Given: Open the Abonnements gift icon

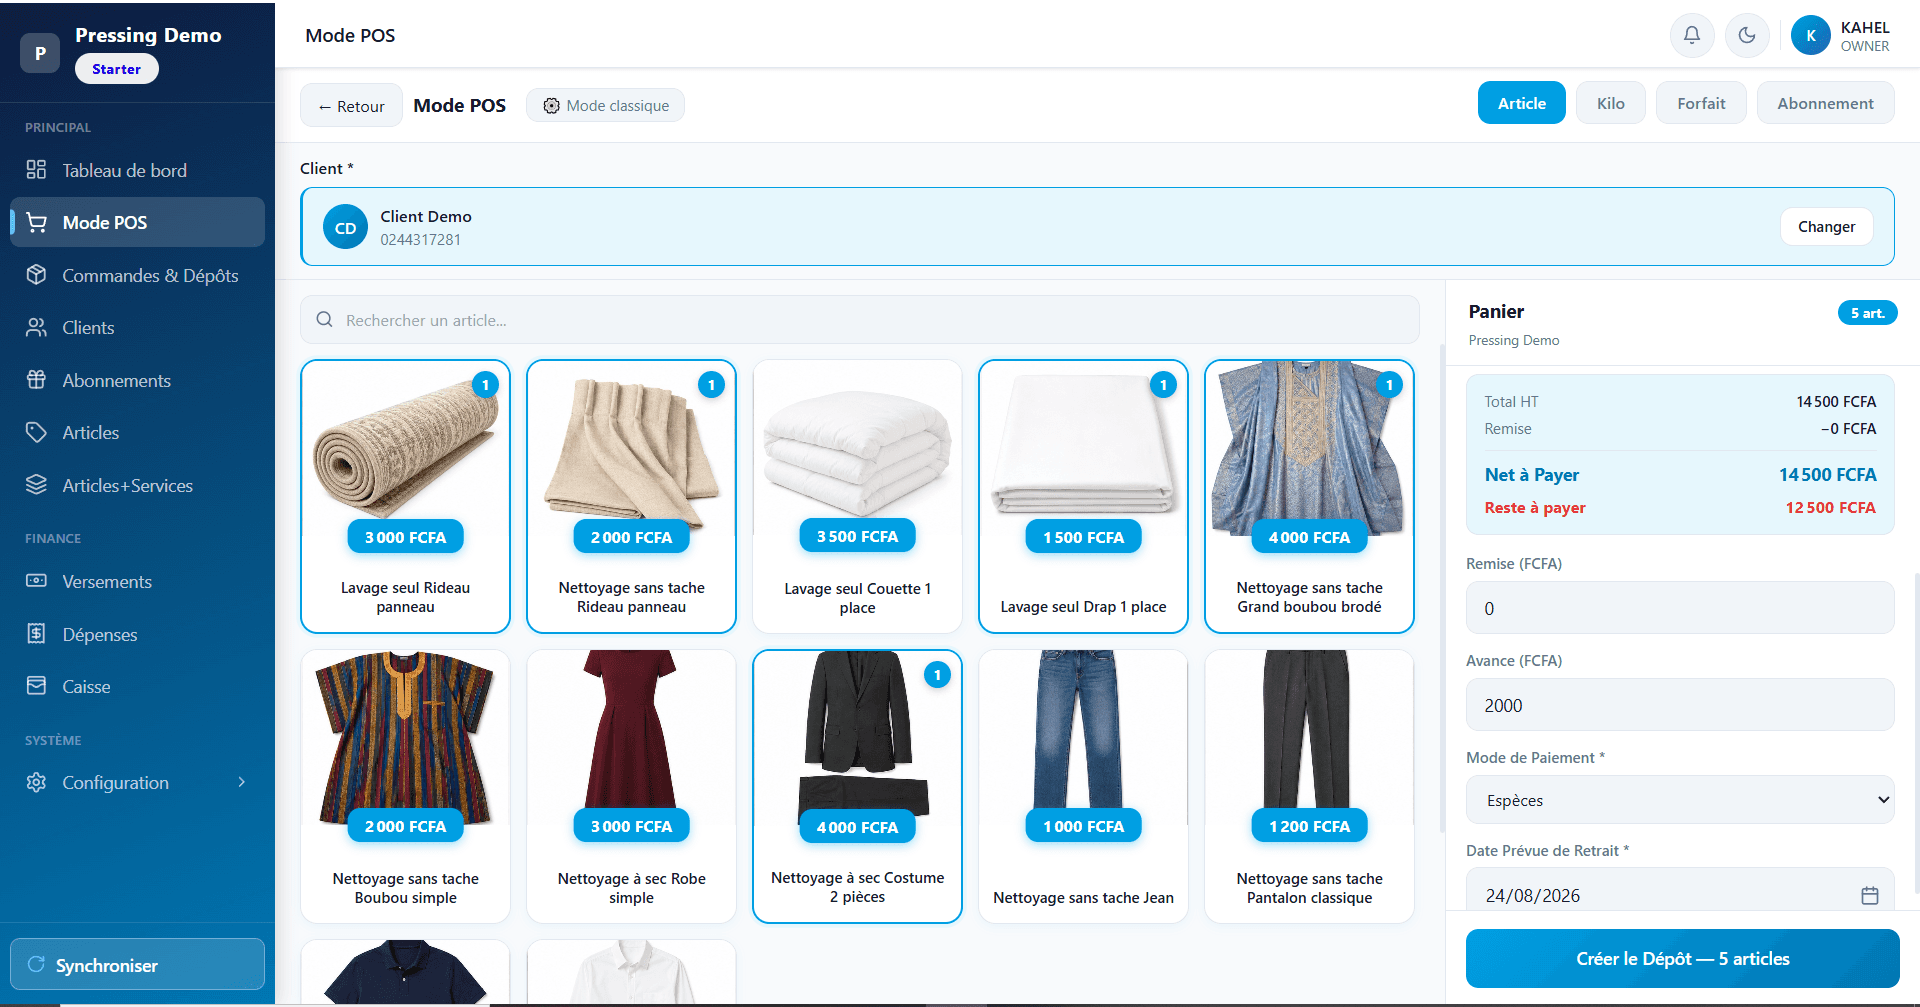Looking at the screenshot, I should pos(36,380).
